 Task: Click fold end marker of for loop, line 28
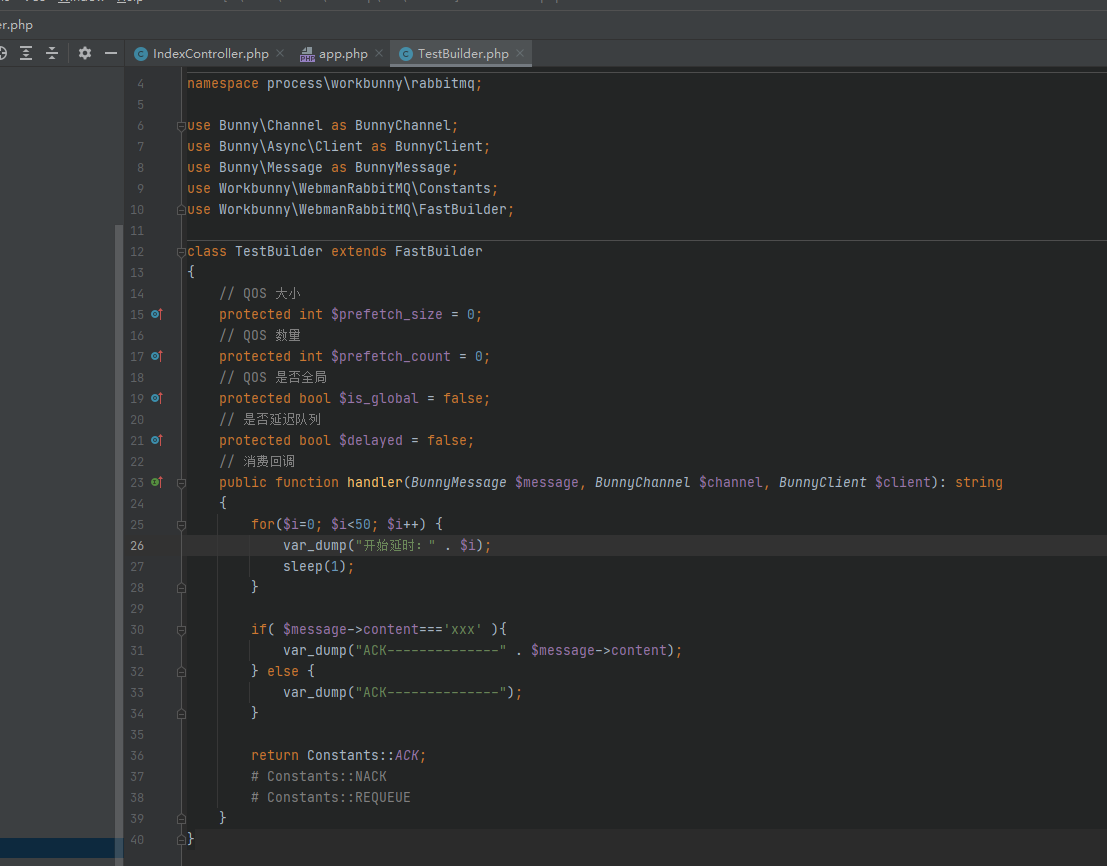click(181, 588)
